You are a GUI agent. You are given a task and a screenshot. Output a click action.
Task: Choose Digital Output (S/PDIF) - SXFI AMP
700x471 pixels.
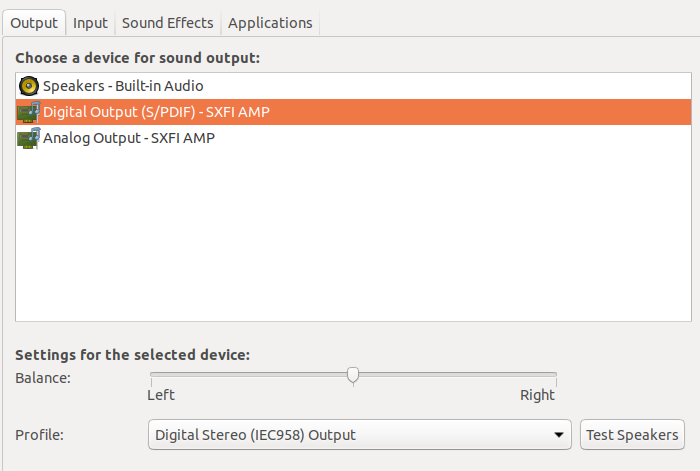click(156, 112)
